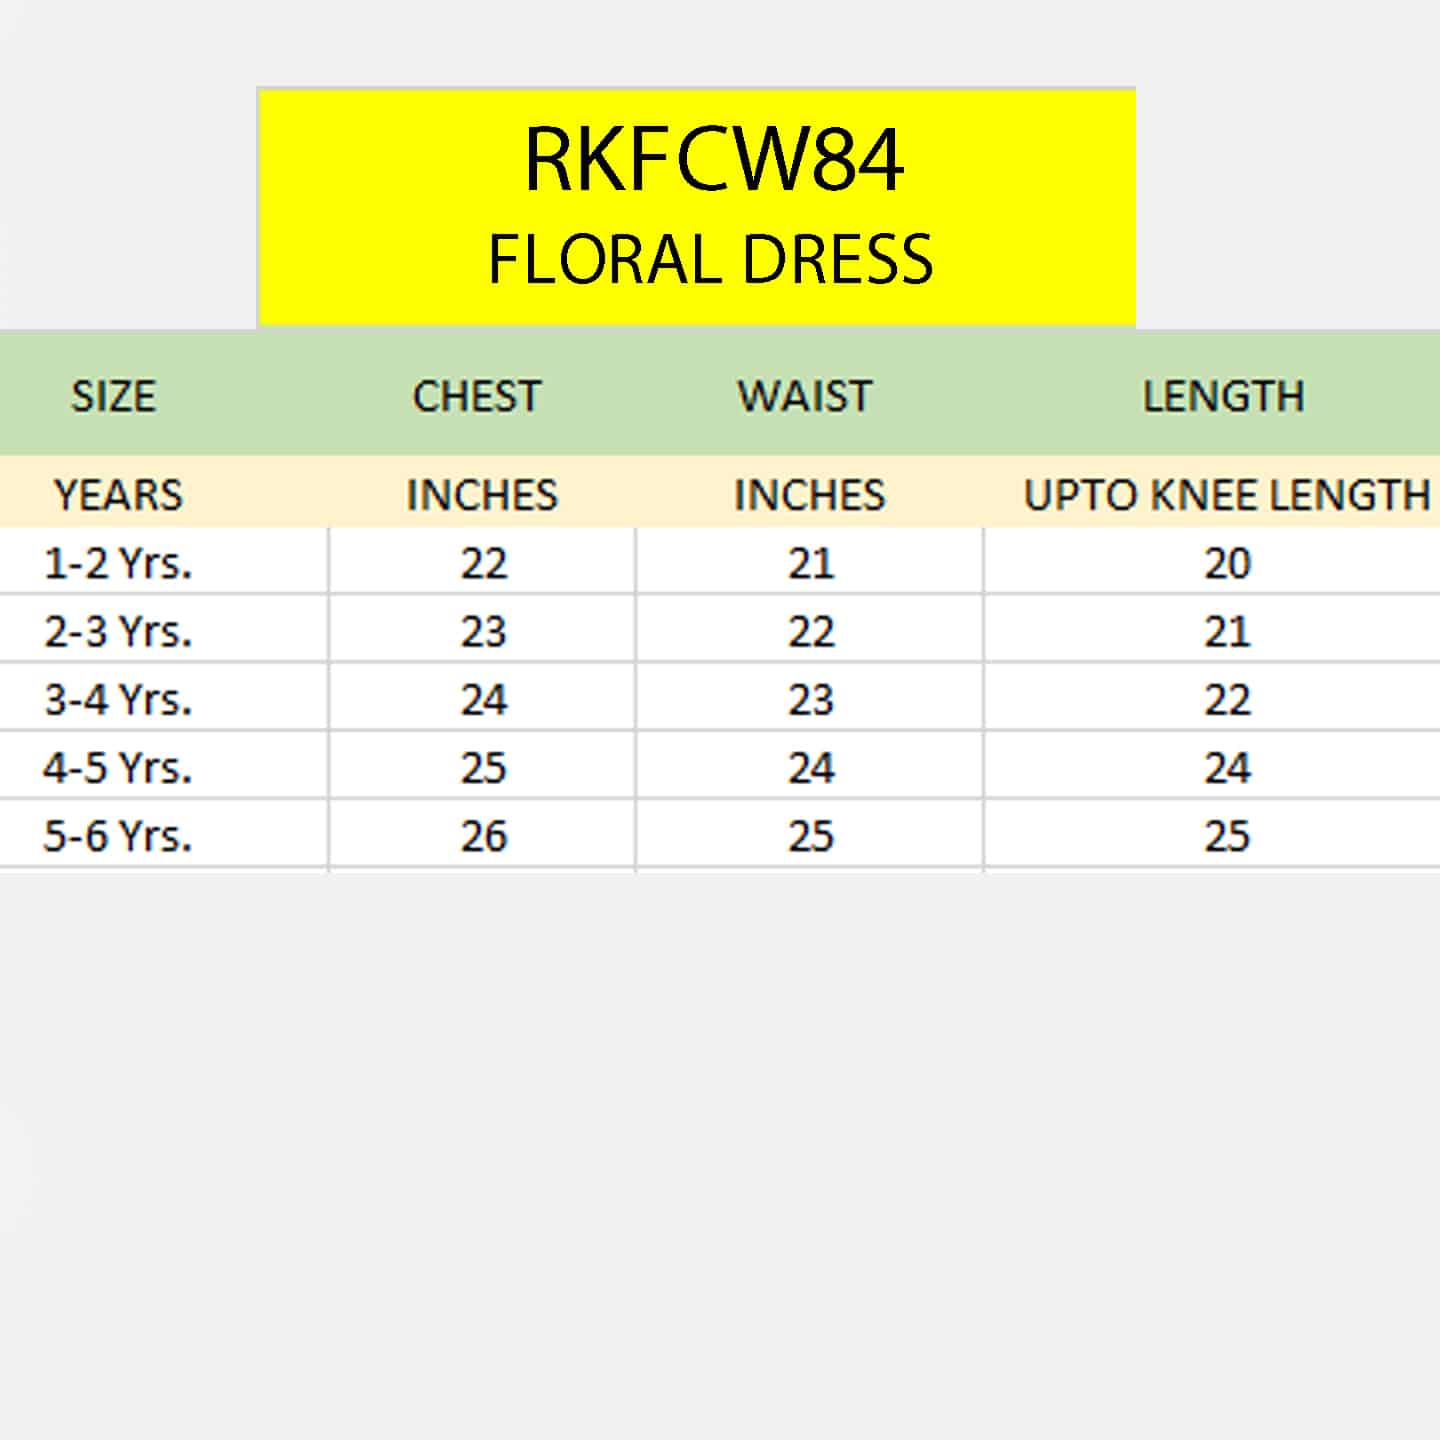
Task: Click waist value 22 for 2-3 Yrs.
Action: coord(811,632)
